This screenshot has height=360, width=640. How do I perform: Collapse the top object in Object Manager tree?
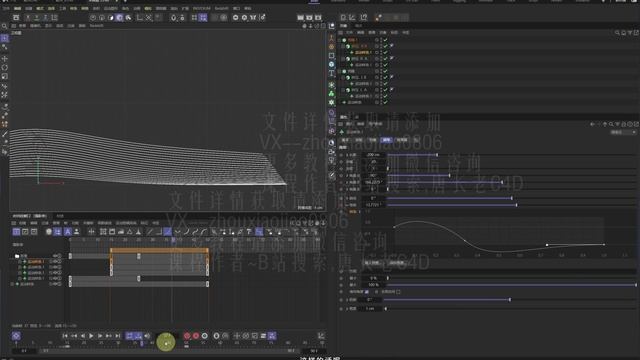click(340, 40)
